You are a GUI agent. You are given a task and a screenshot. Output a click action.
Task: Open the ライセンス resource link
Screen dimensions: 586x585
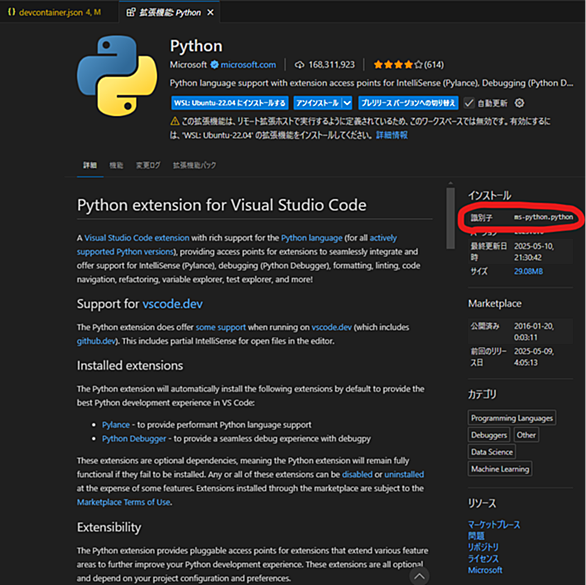click(x=483, y=559)
